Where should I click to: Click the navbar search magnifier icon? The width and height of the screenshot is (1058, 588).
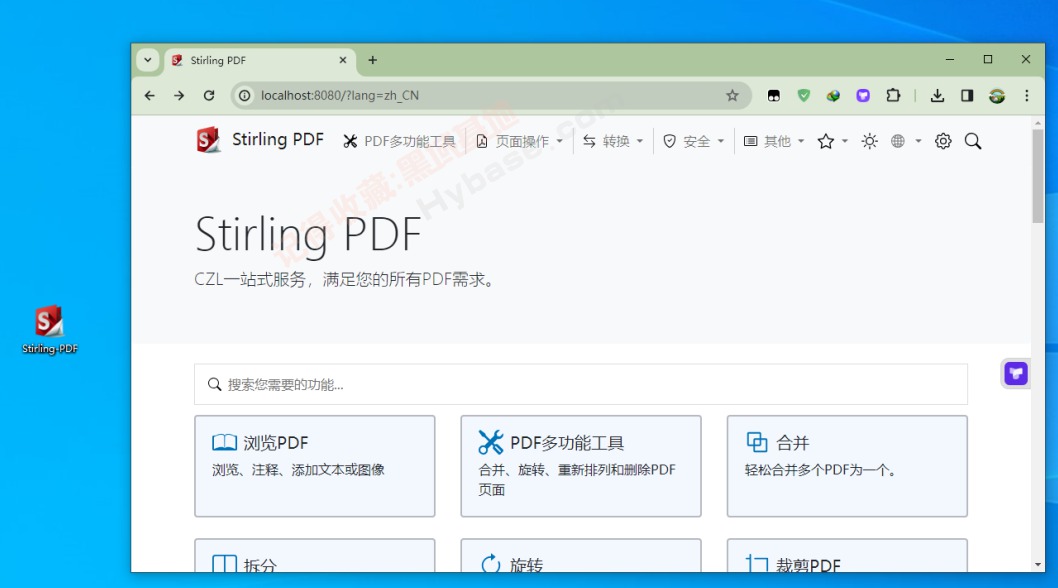(x=972, y=141)
